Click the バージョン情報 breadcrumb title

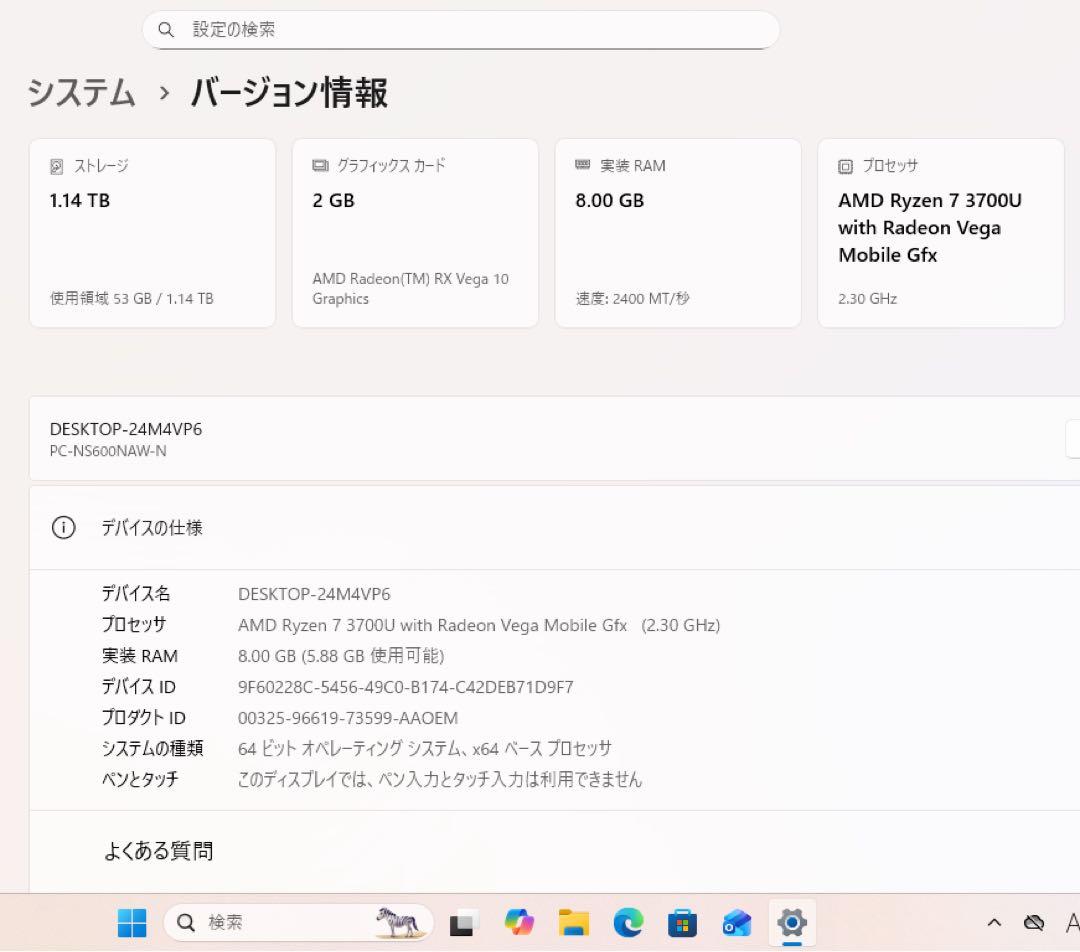[x=290, y=93]
